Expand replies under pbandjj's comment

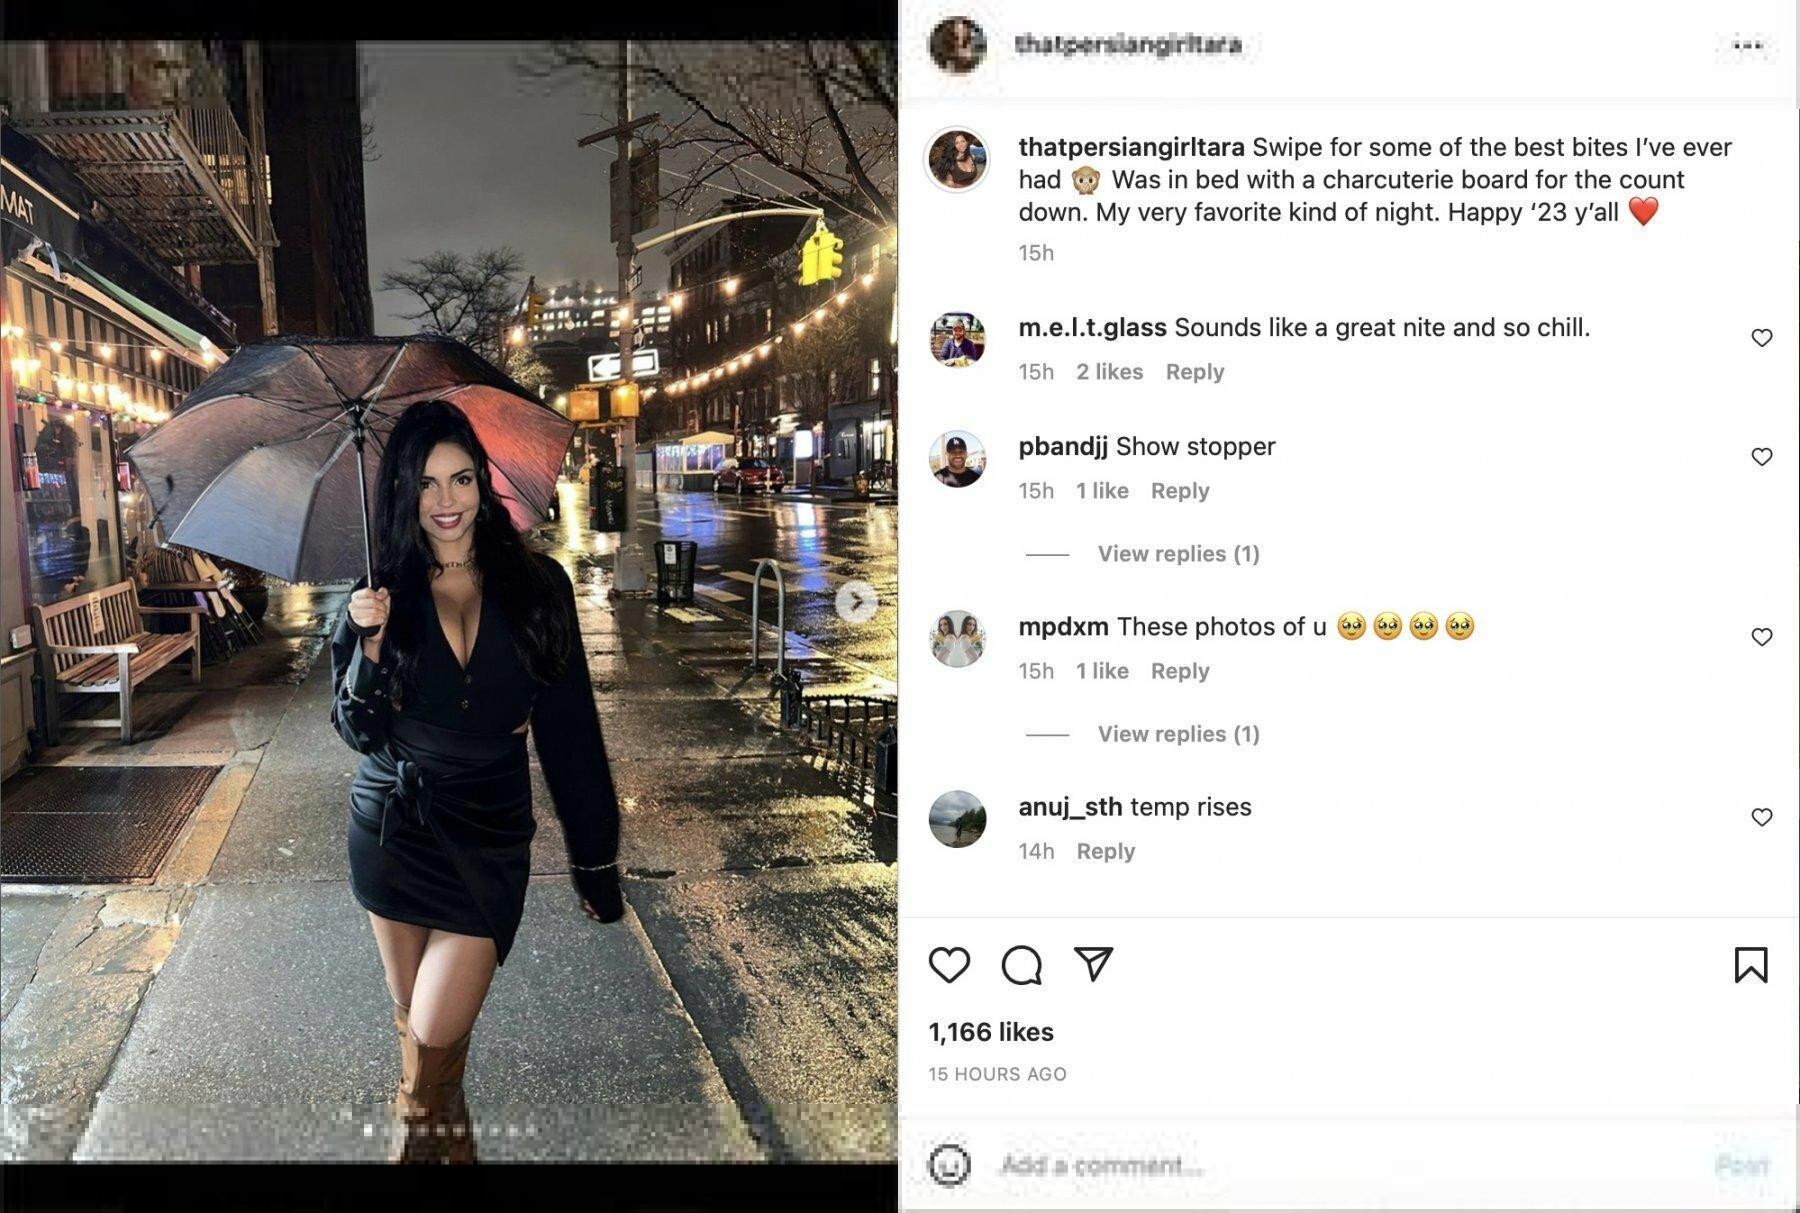pos(1178,554)
